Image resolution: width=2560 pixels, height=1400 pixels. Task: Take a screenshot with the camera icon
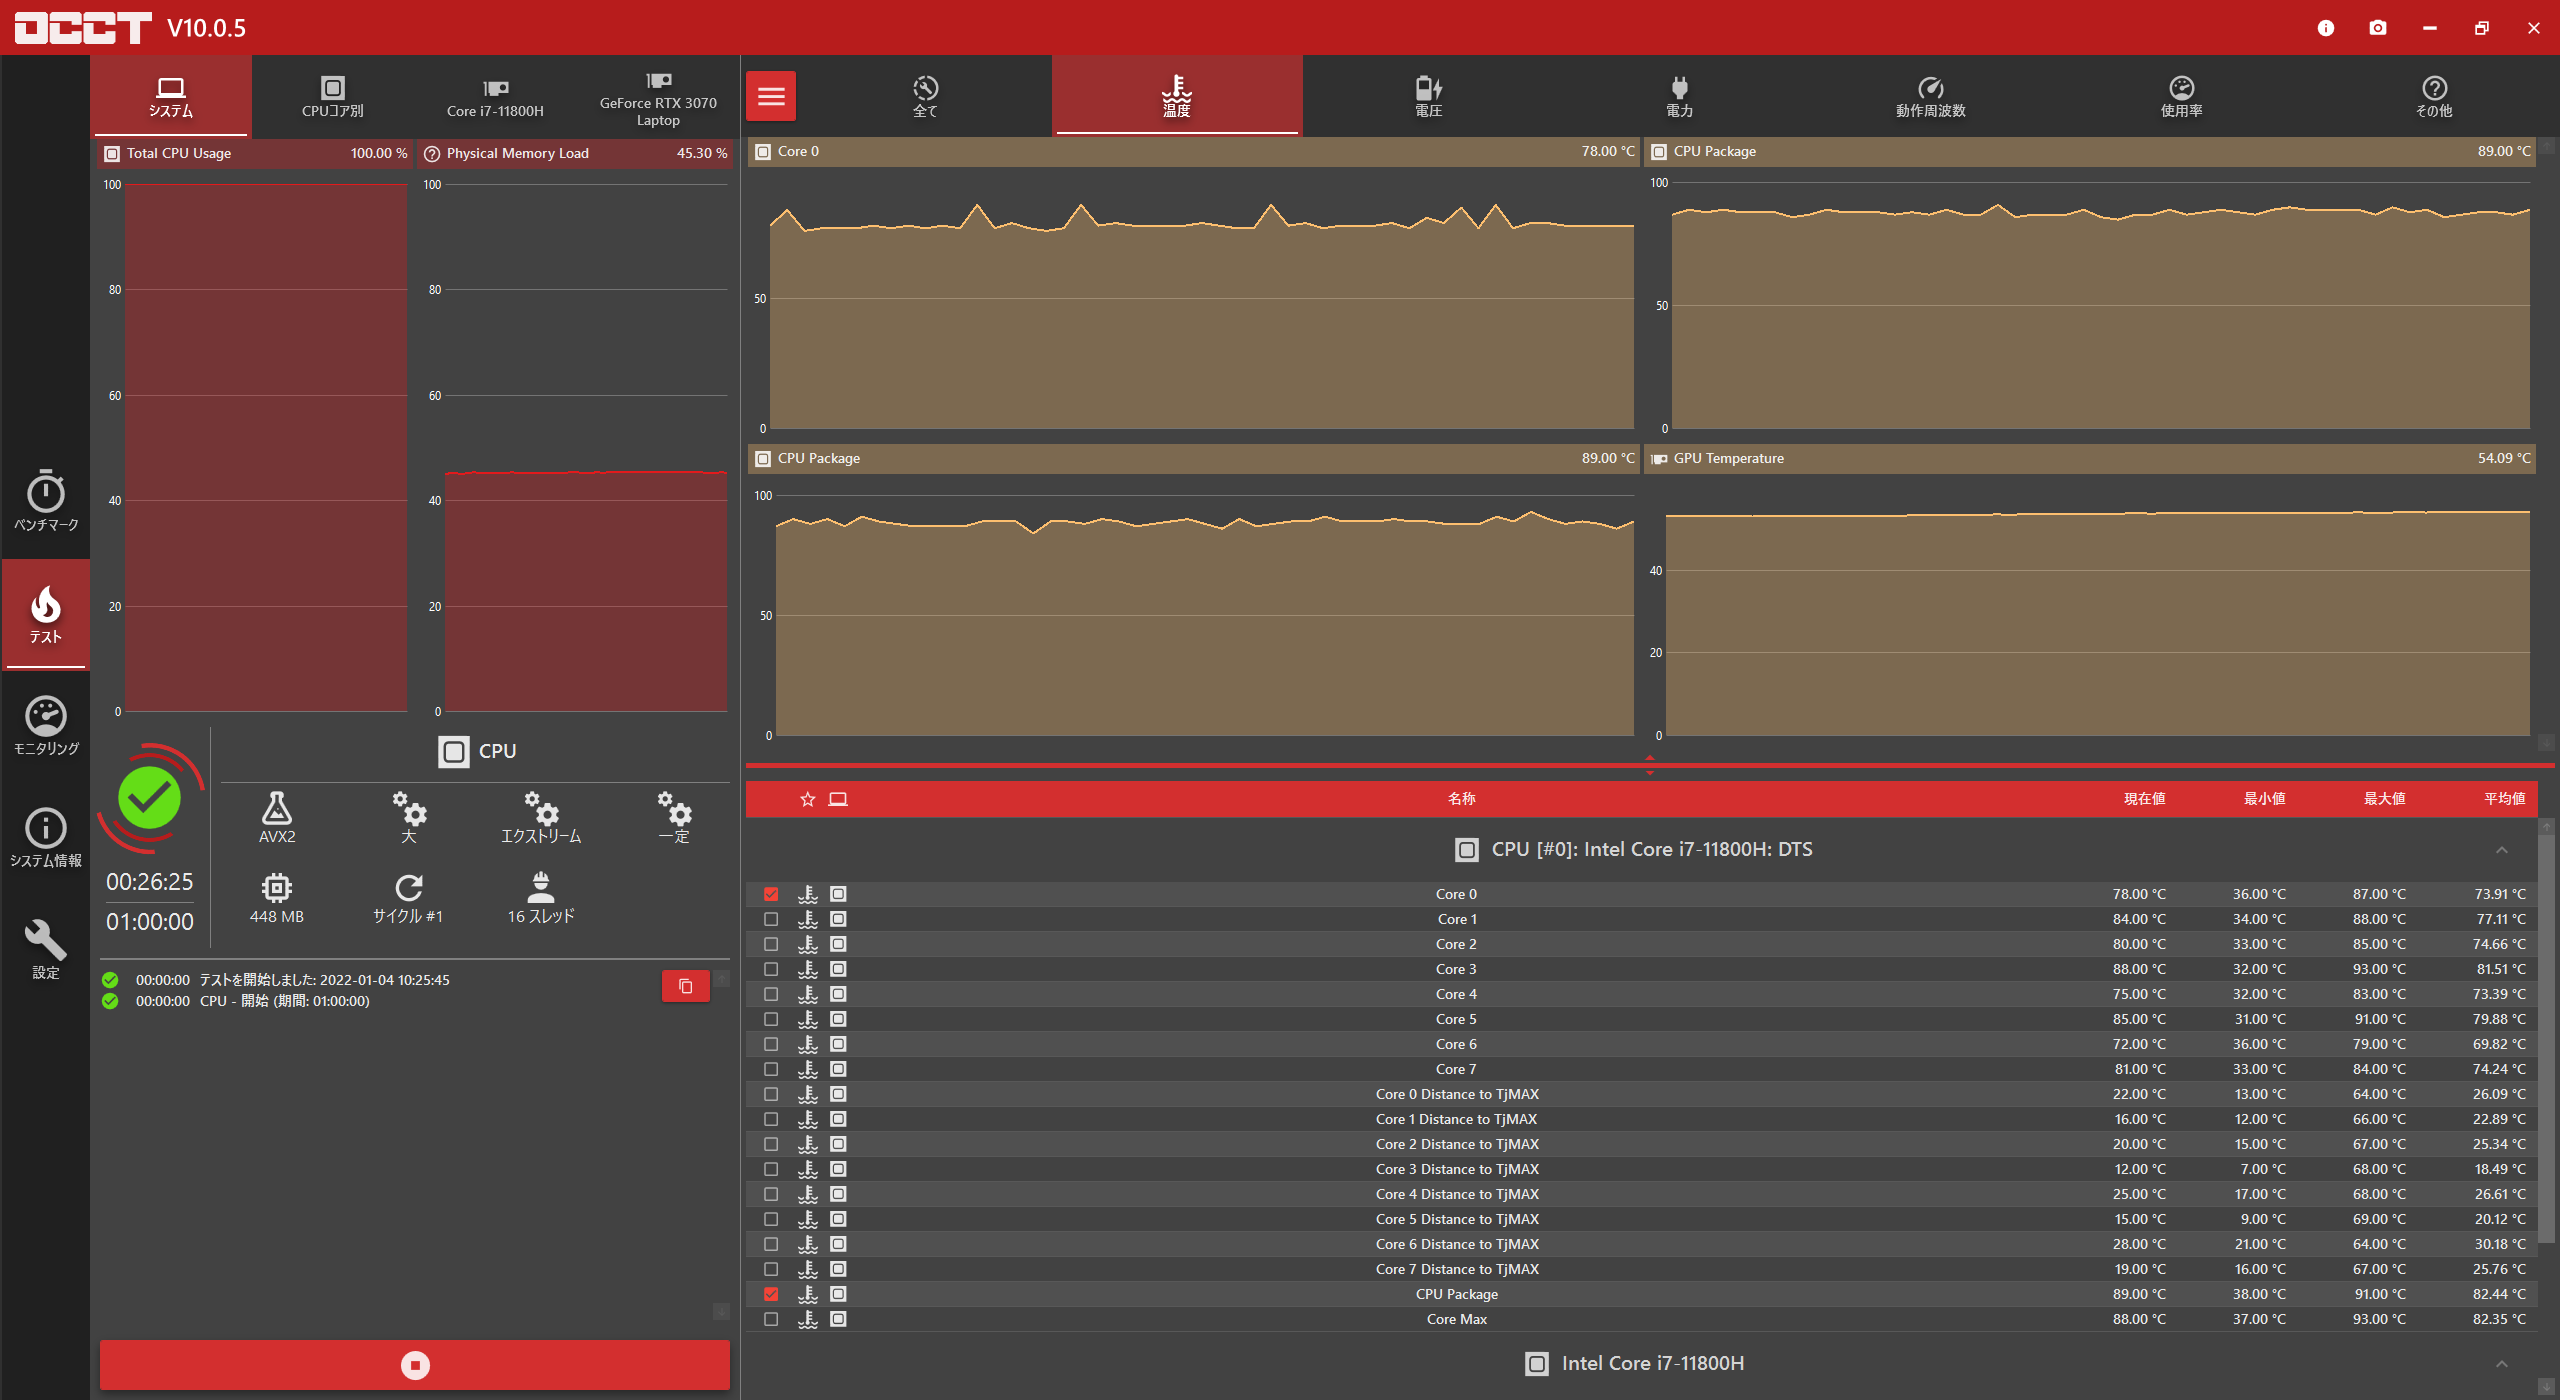[x=2378, y=28]
